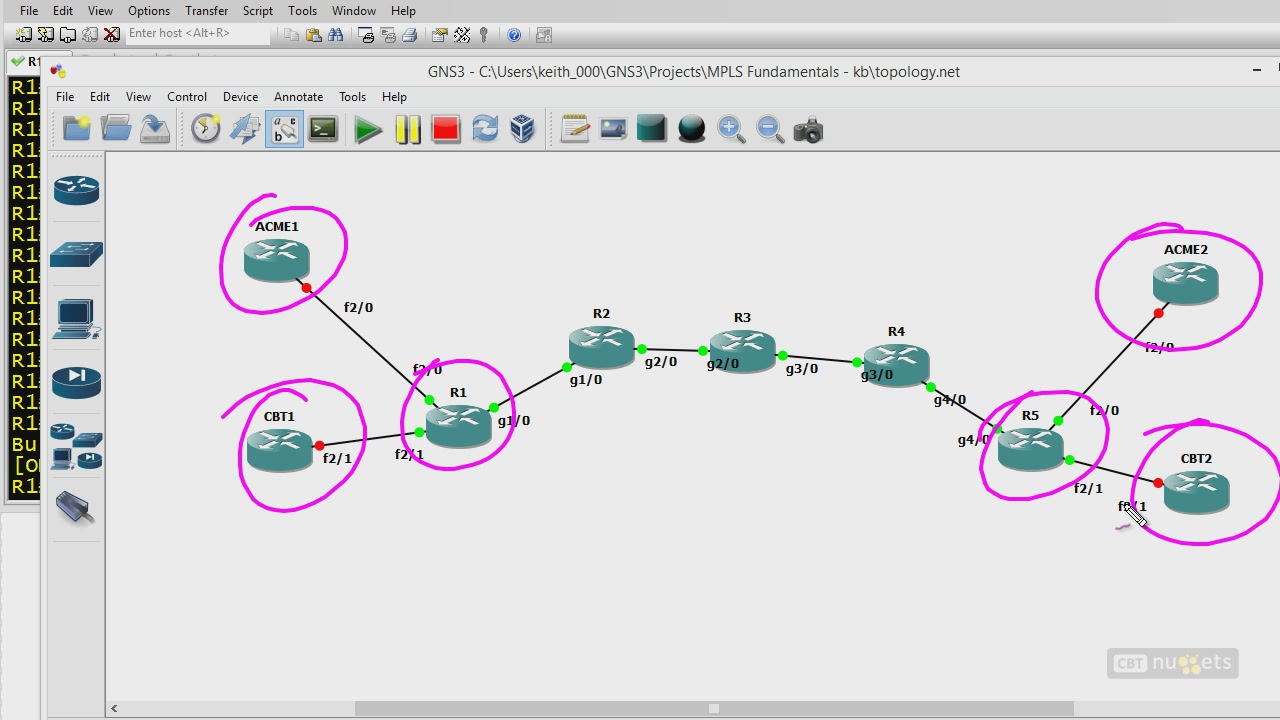Click terminal toolbar Session Options icon

439,35
